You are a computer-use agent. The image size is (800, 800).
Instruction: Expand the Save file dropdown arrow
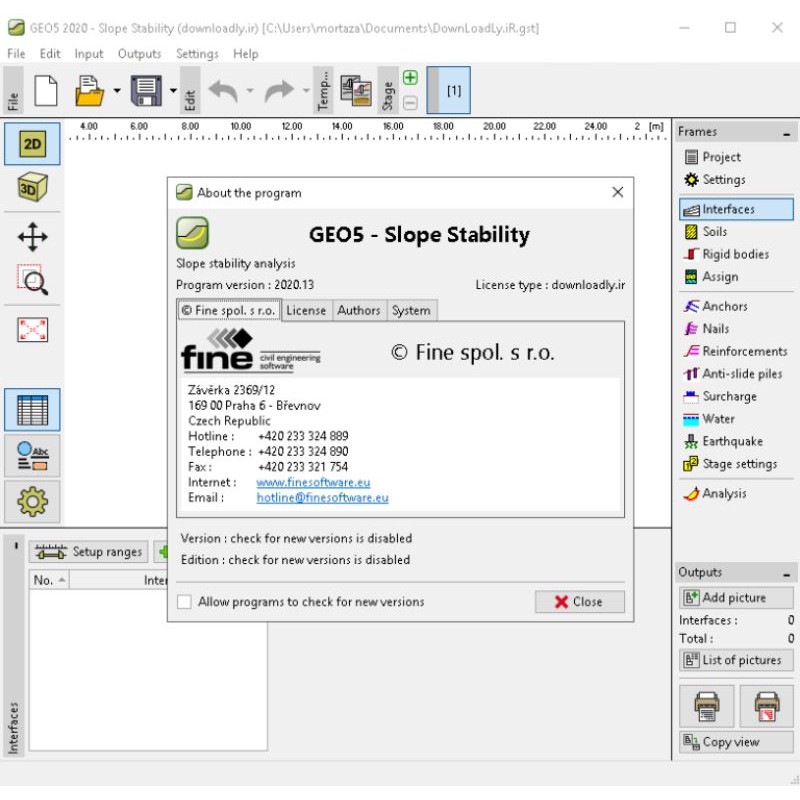click(172, 91)
